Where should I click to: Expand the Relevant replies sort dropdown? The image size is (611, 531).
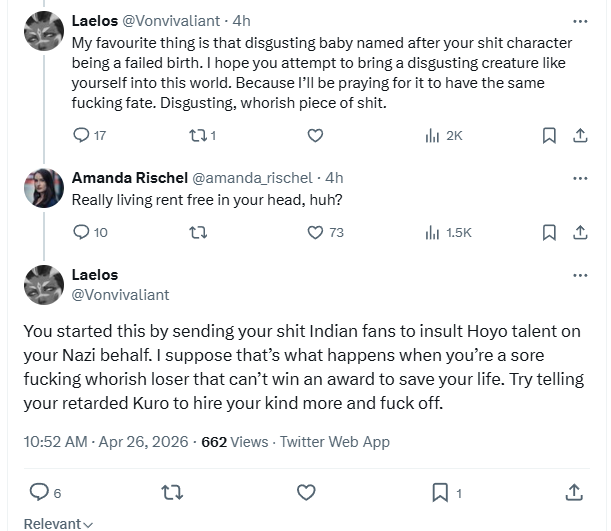click(58, 523)
